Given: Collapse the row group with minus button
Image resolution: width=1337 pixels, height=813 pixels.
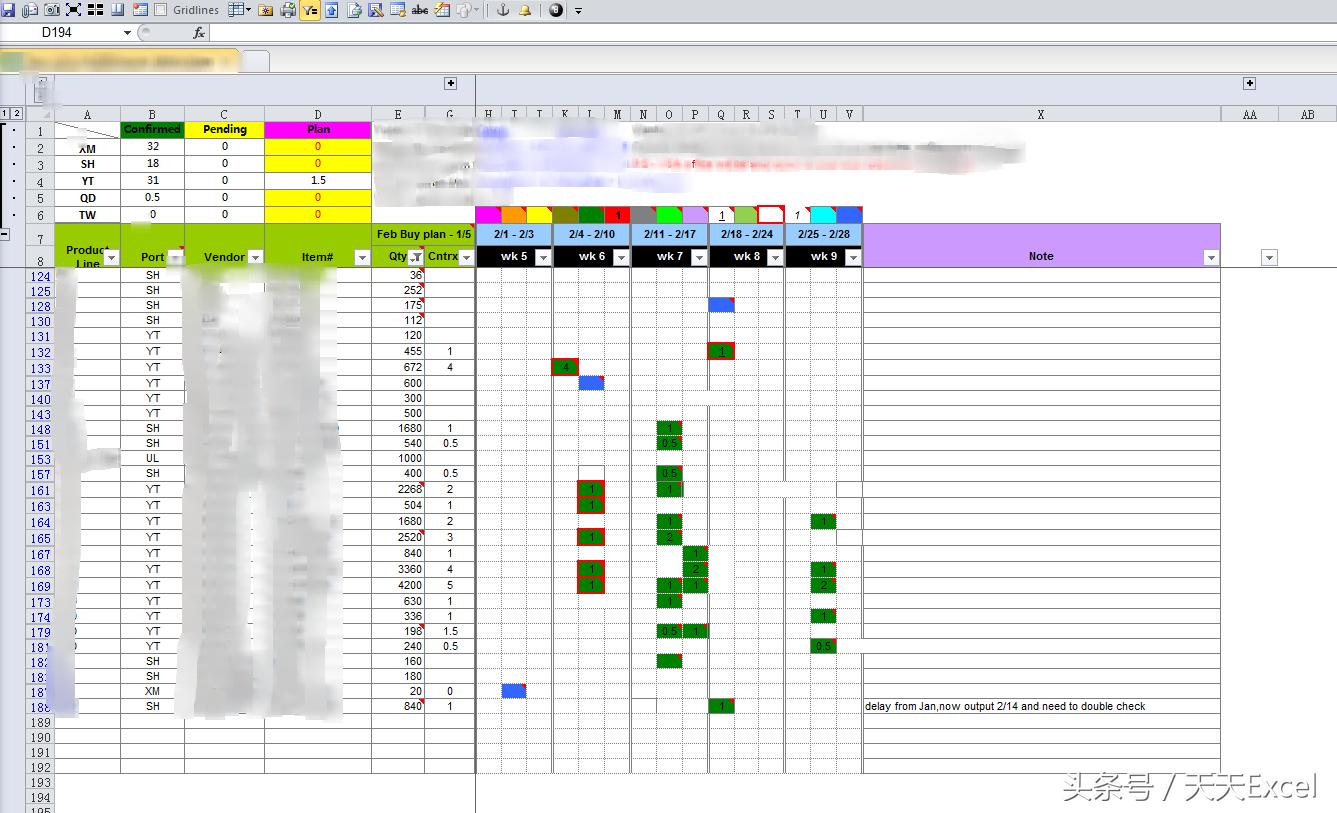Looking at the screenshot, I should (x=5, y=233).
